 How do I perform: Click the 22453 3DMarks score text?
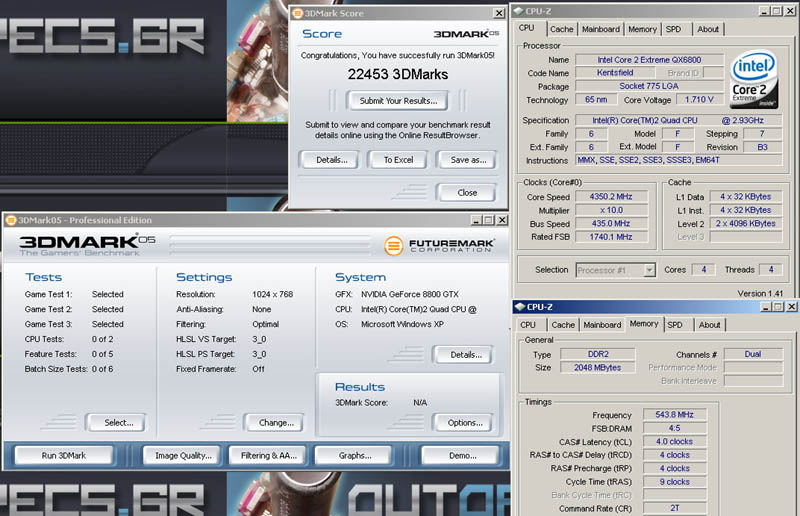point(398,75)
